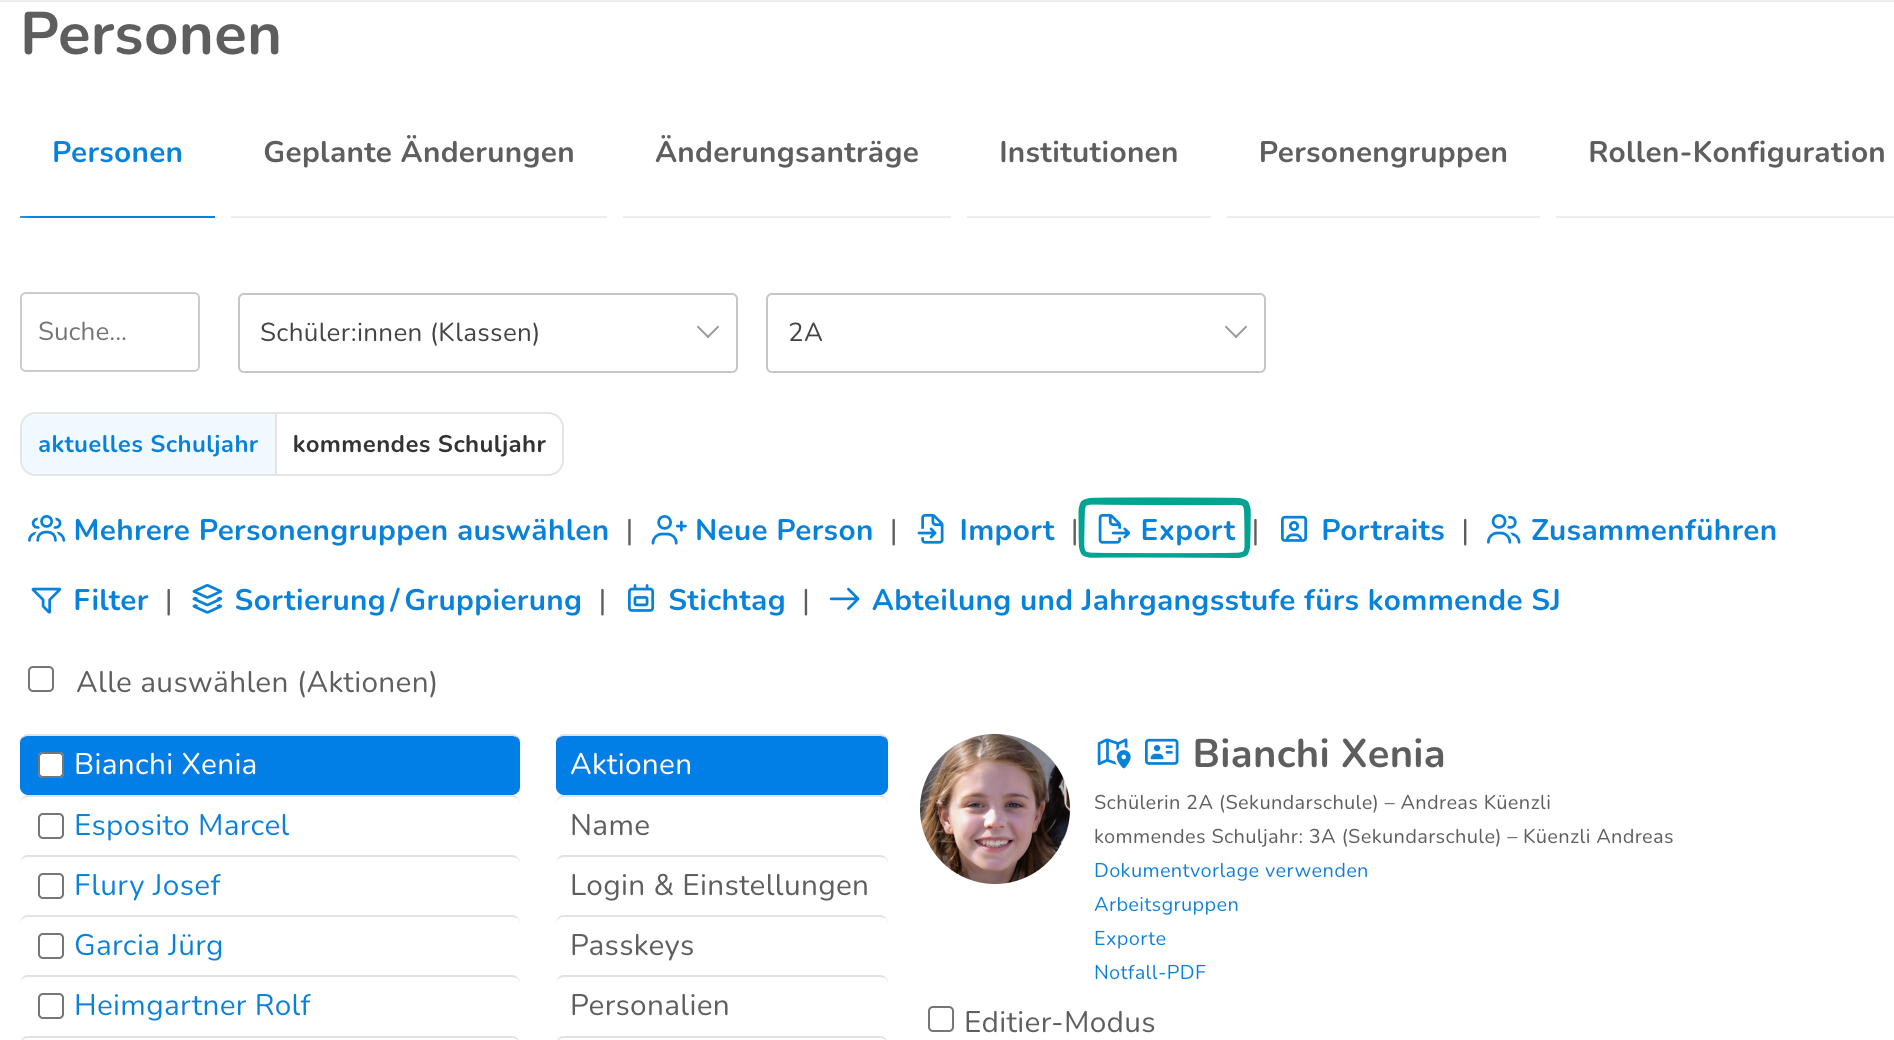Click the Zusammenführen people icon

1503,529
